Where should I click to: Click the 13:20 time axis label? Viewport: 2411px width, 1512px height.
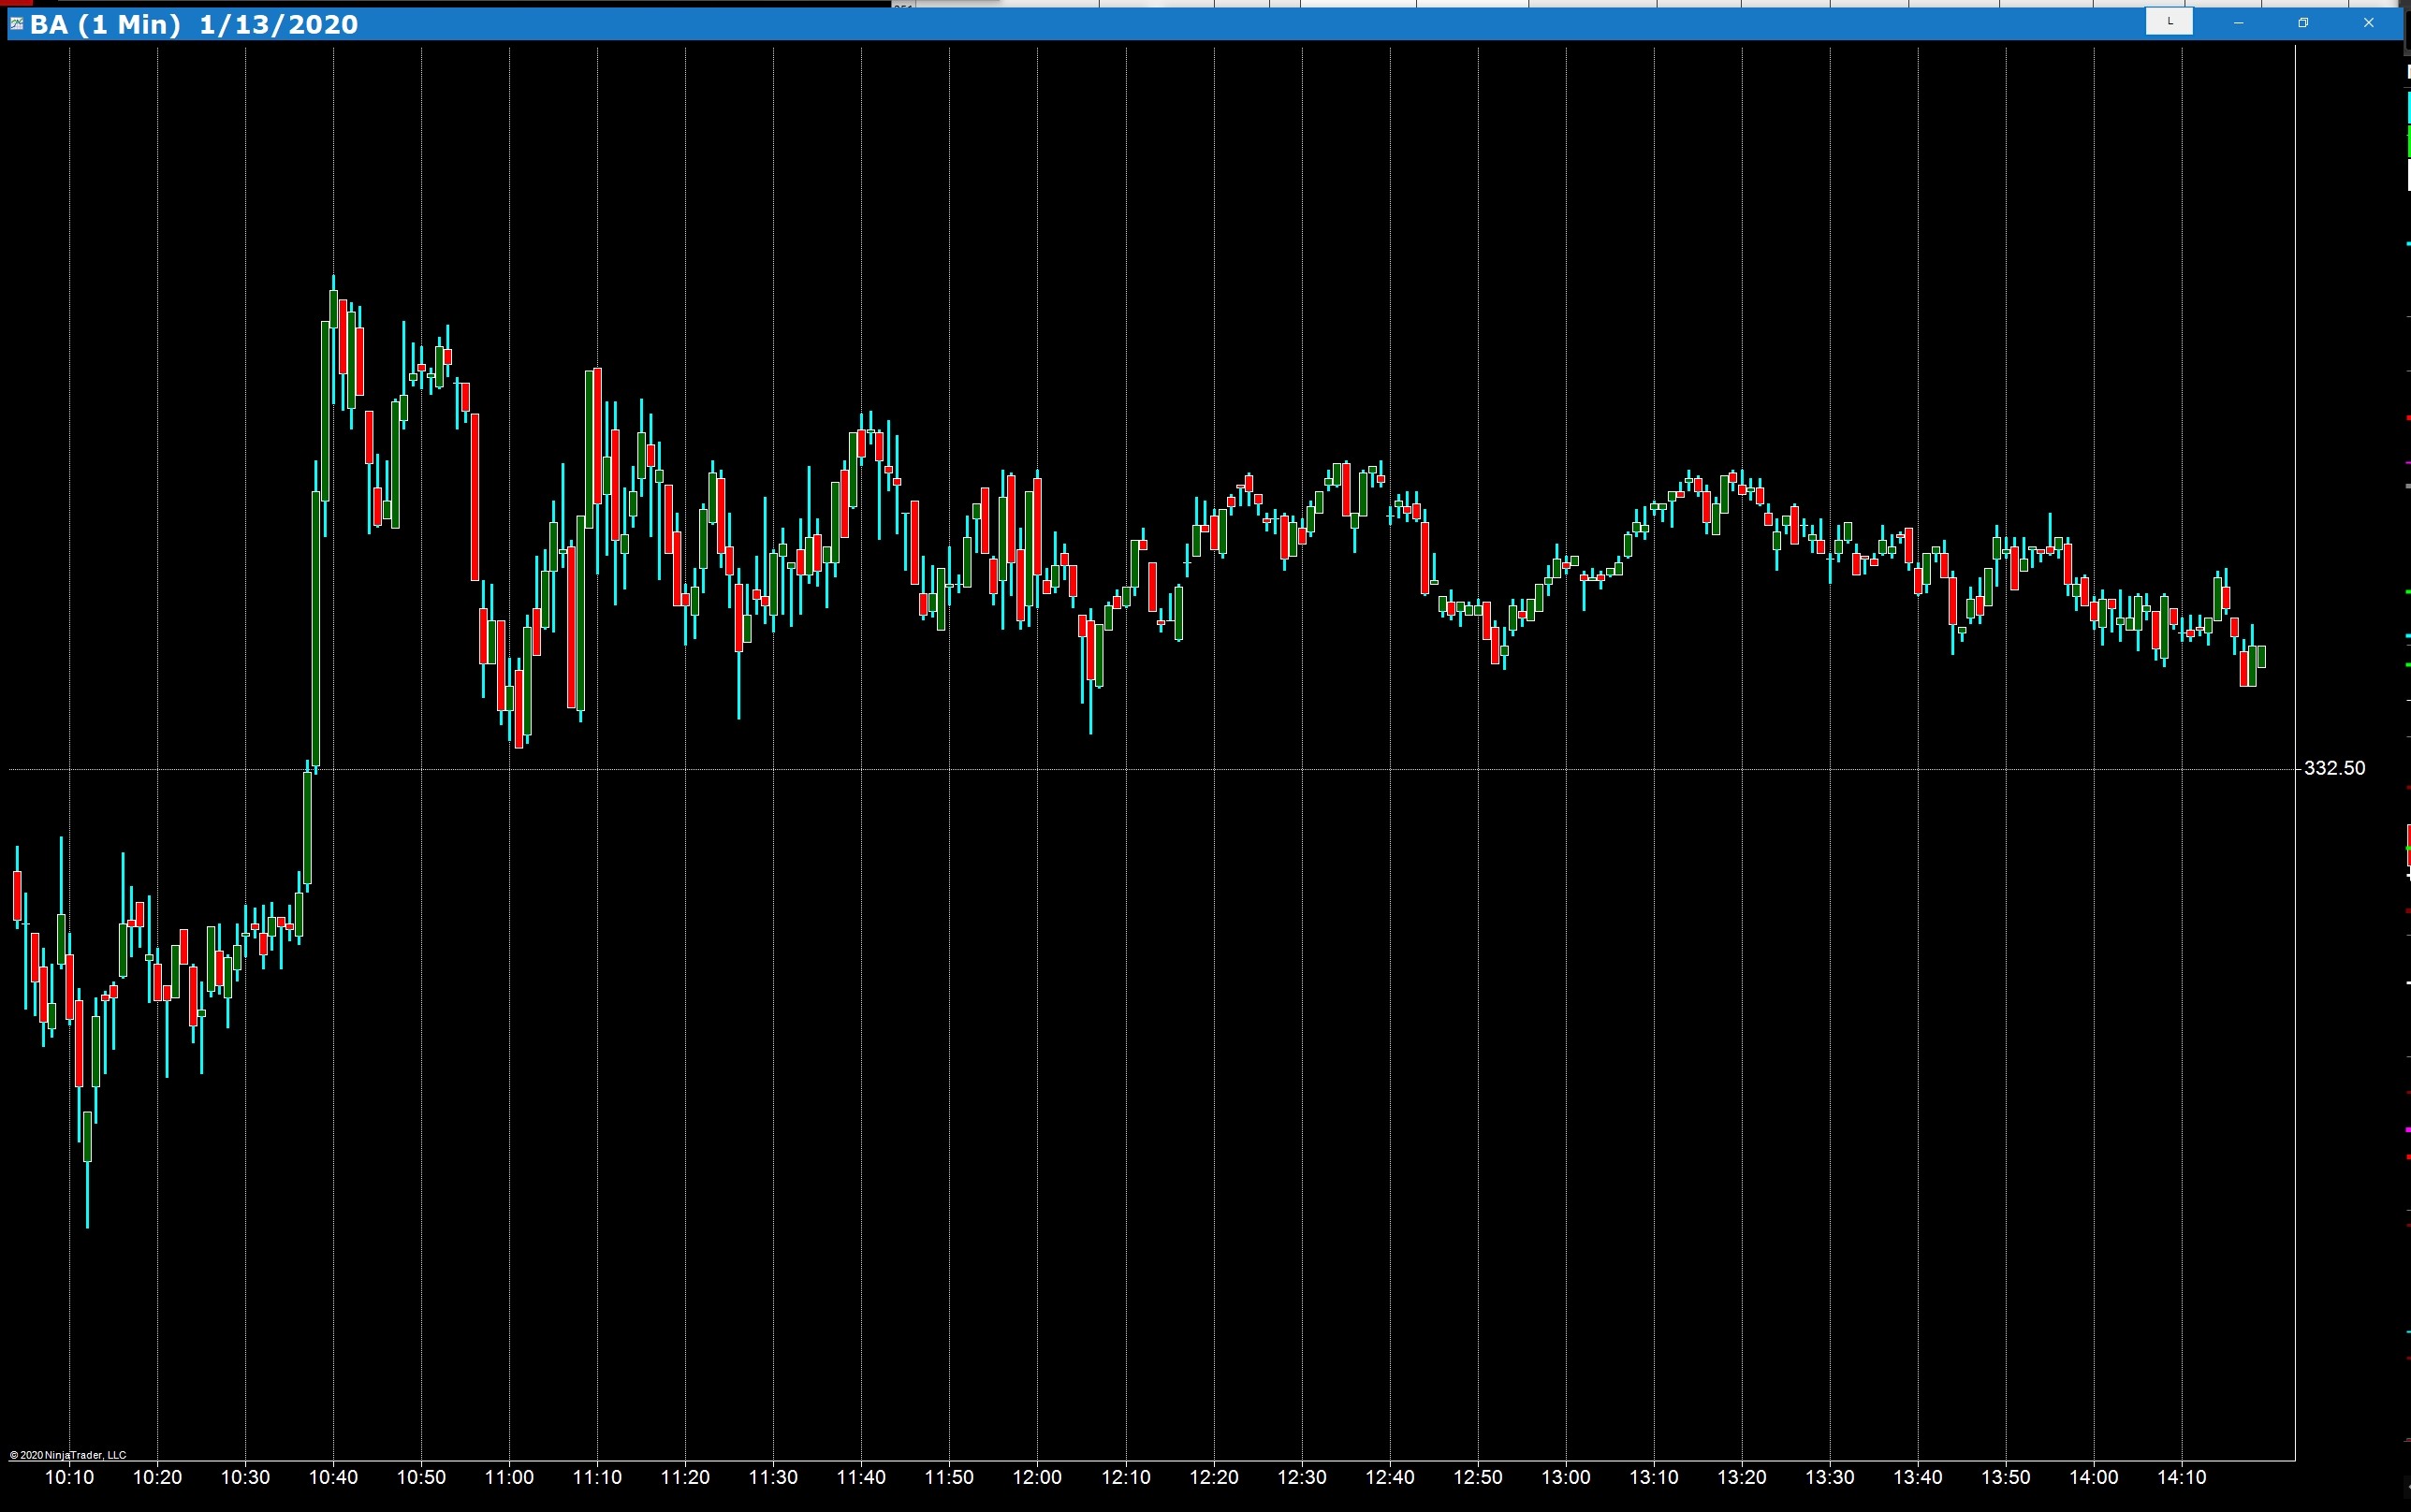1741,1477
